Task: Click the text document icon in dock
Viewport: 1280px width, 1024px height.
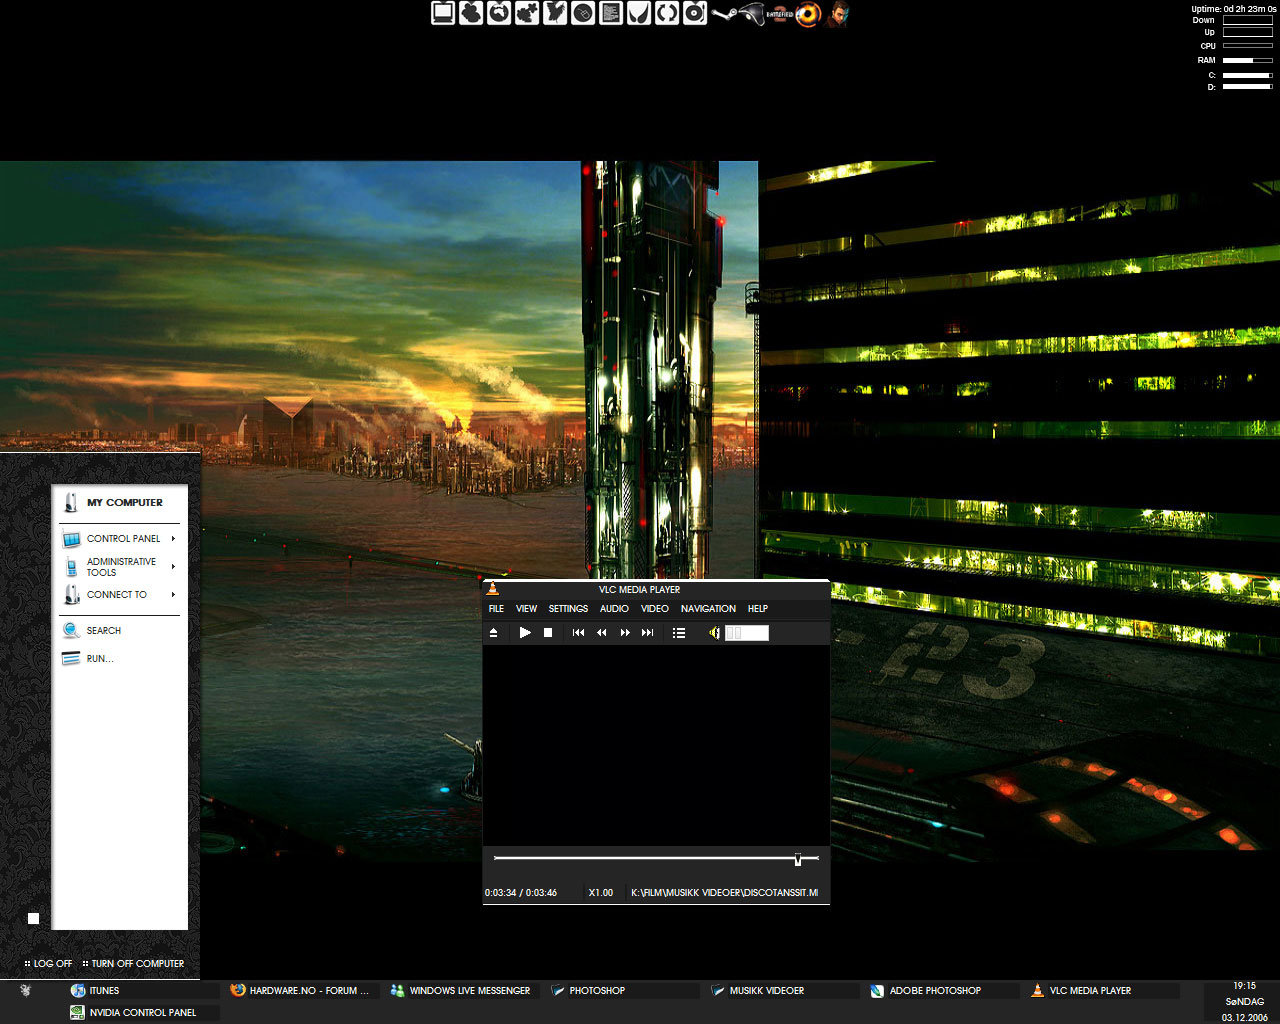Action: click(611, 13)
